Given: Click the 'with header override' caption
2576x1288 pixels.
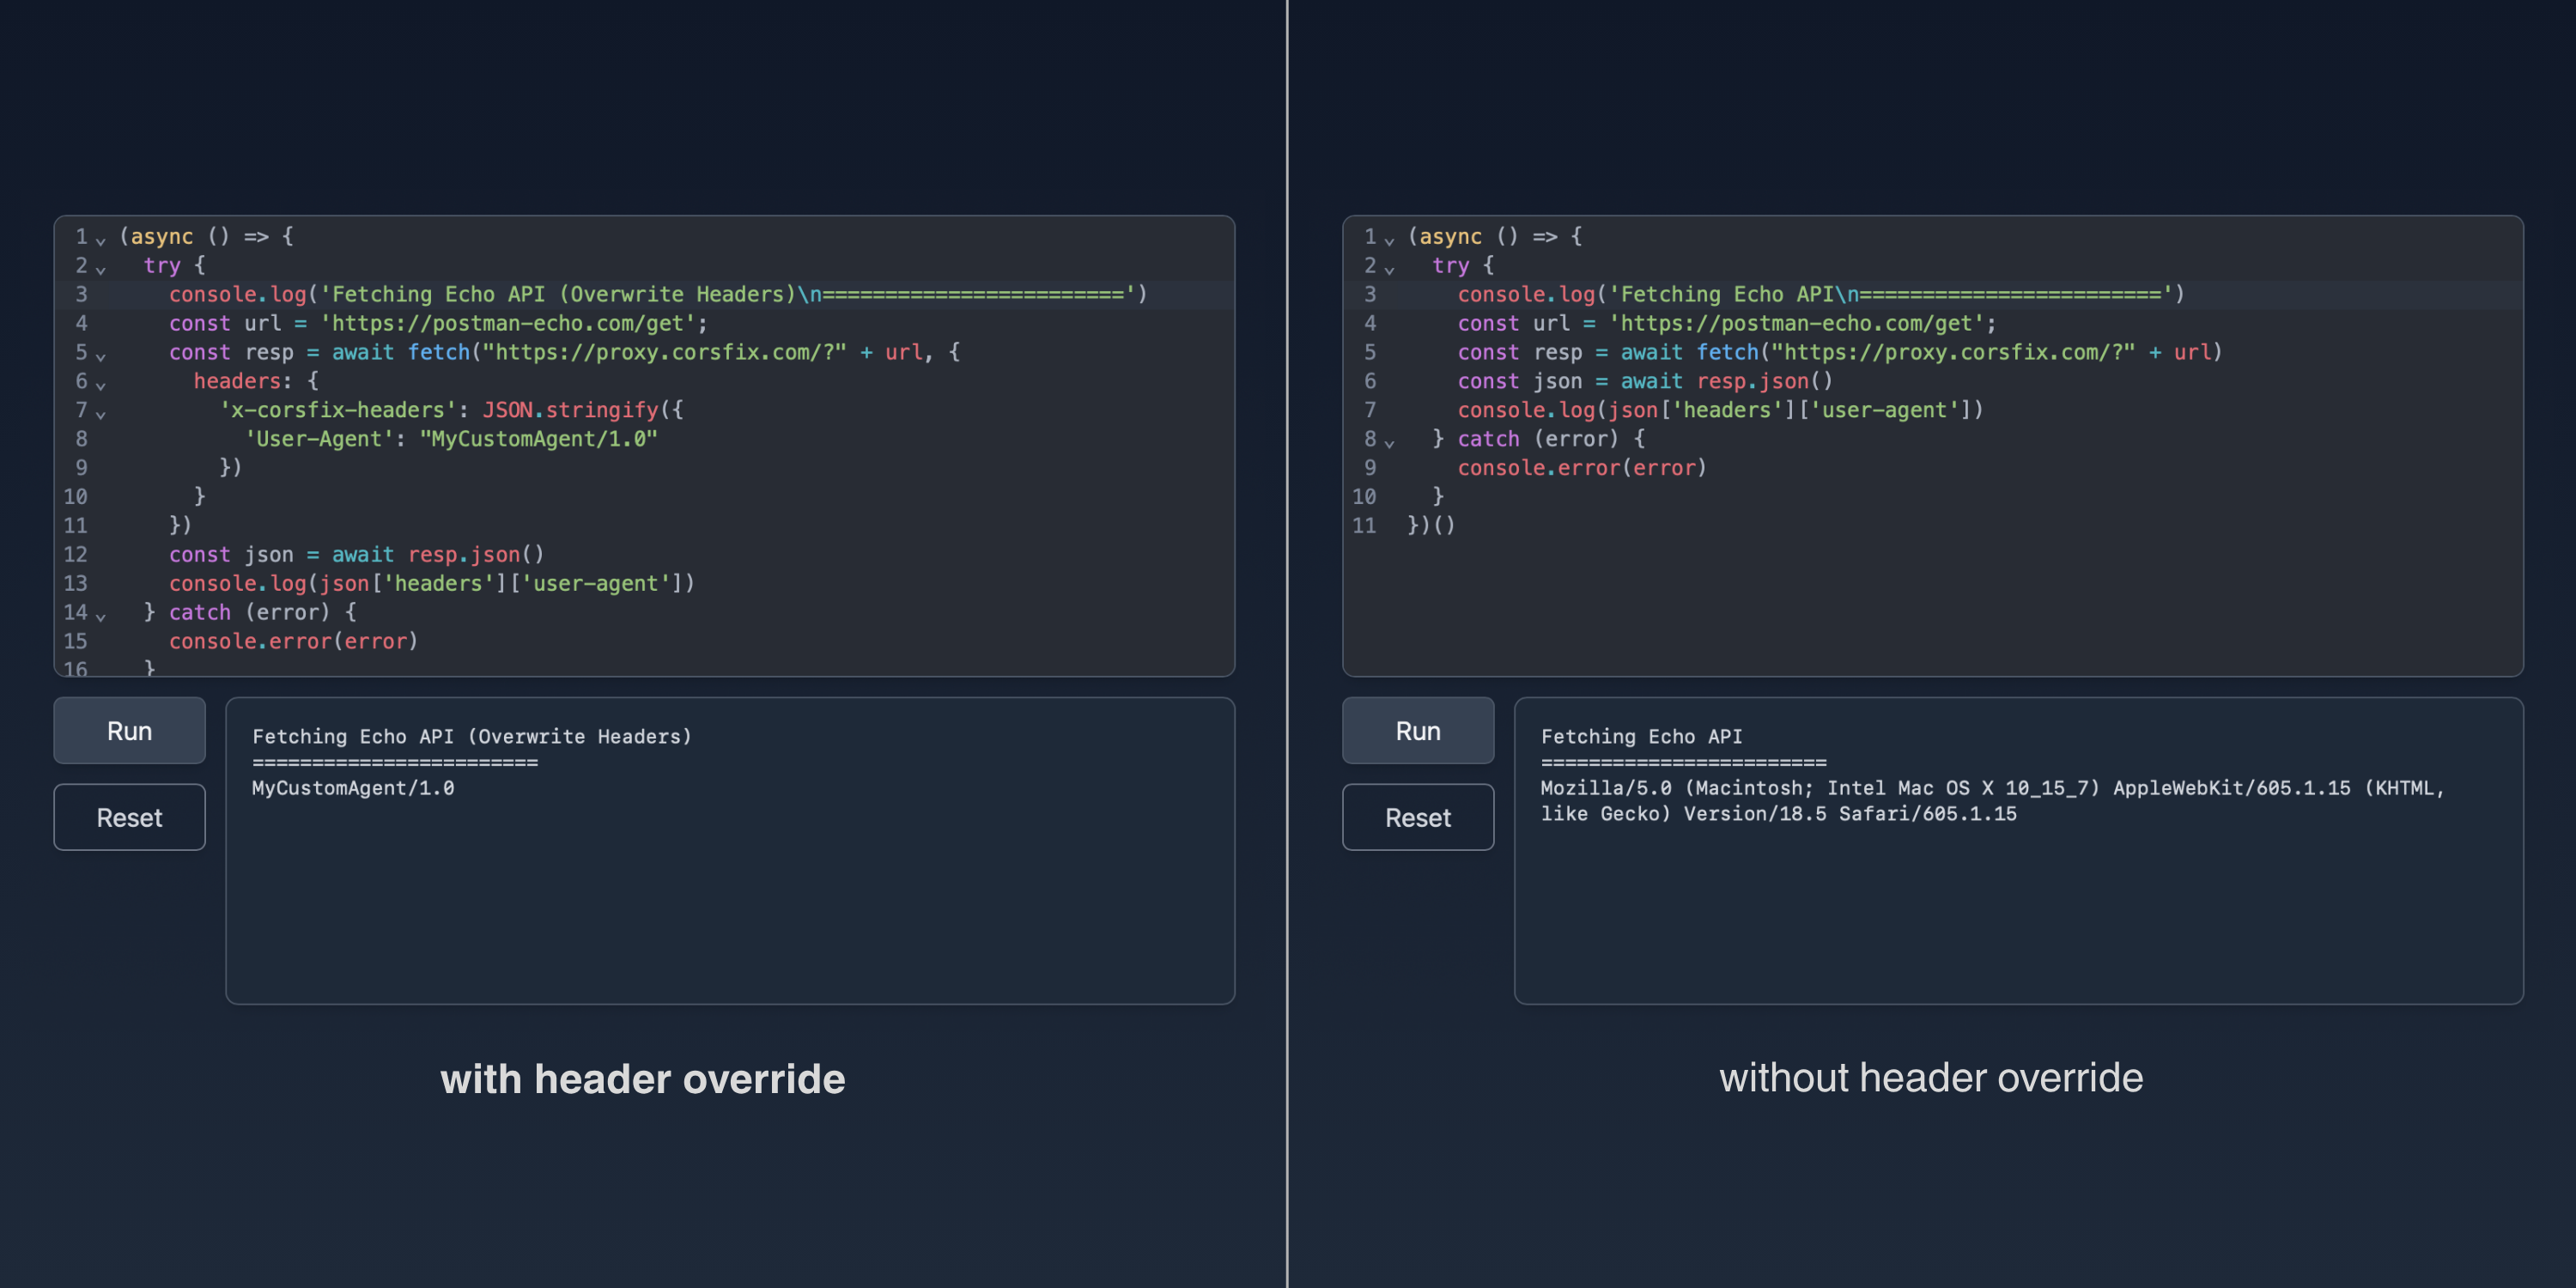Looking at the screenshot, I should [642, 1078].
